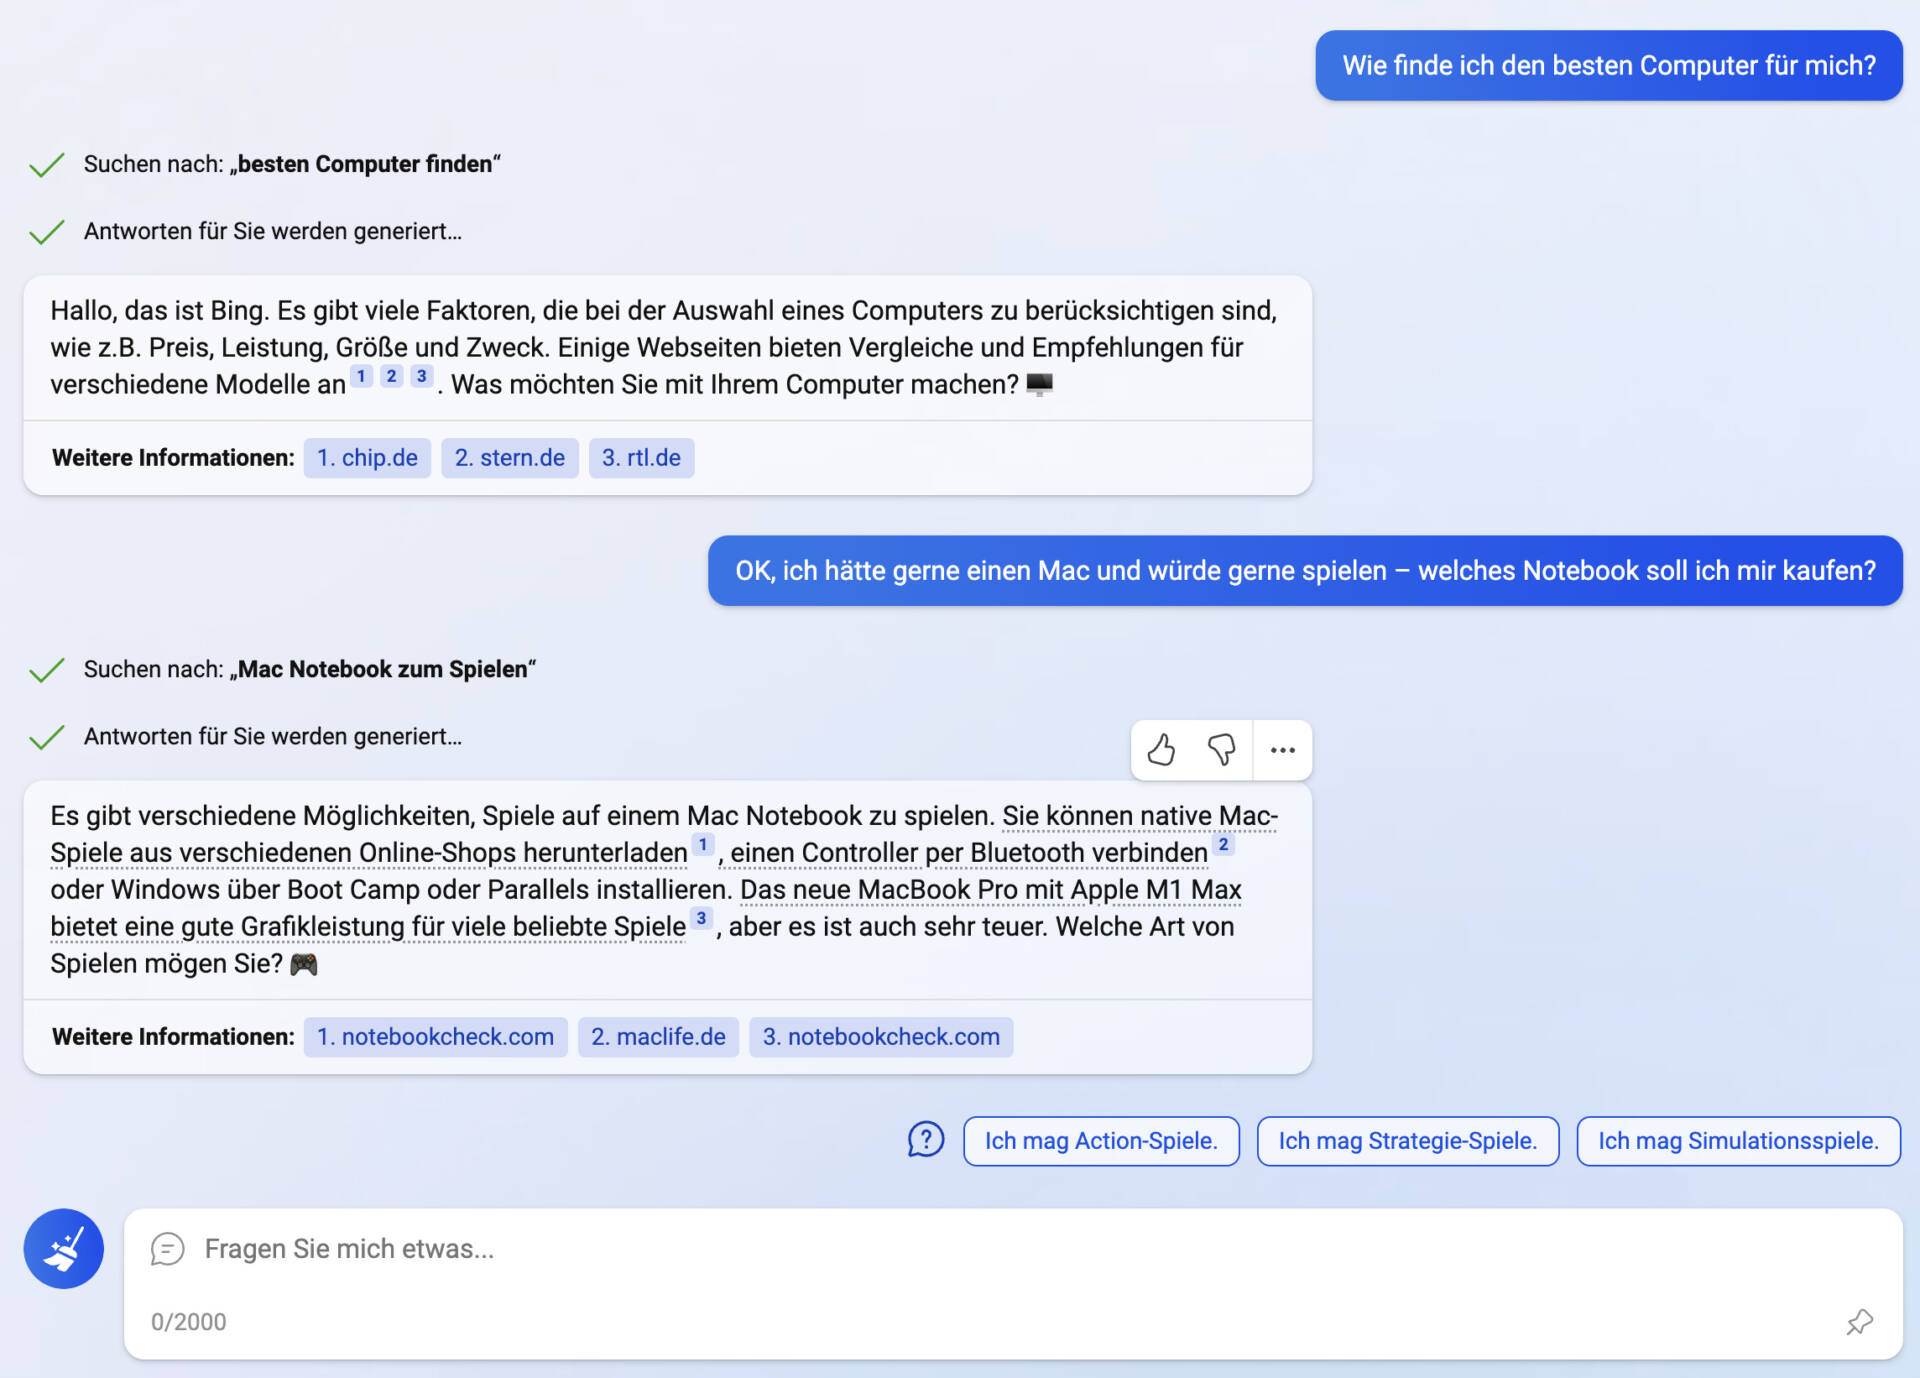The width and height of the screenshot is (1920, 1378).
Task: Open the maclife.de source link
Action: point(658,1037)
